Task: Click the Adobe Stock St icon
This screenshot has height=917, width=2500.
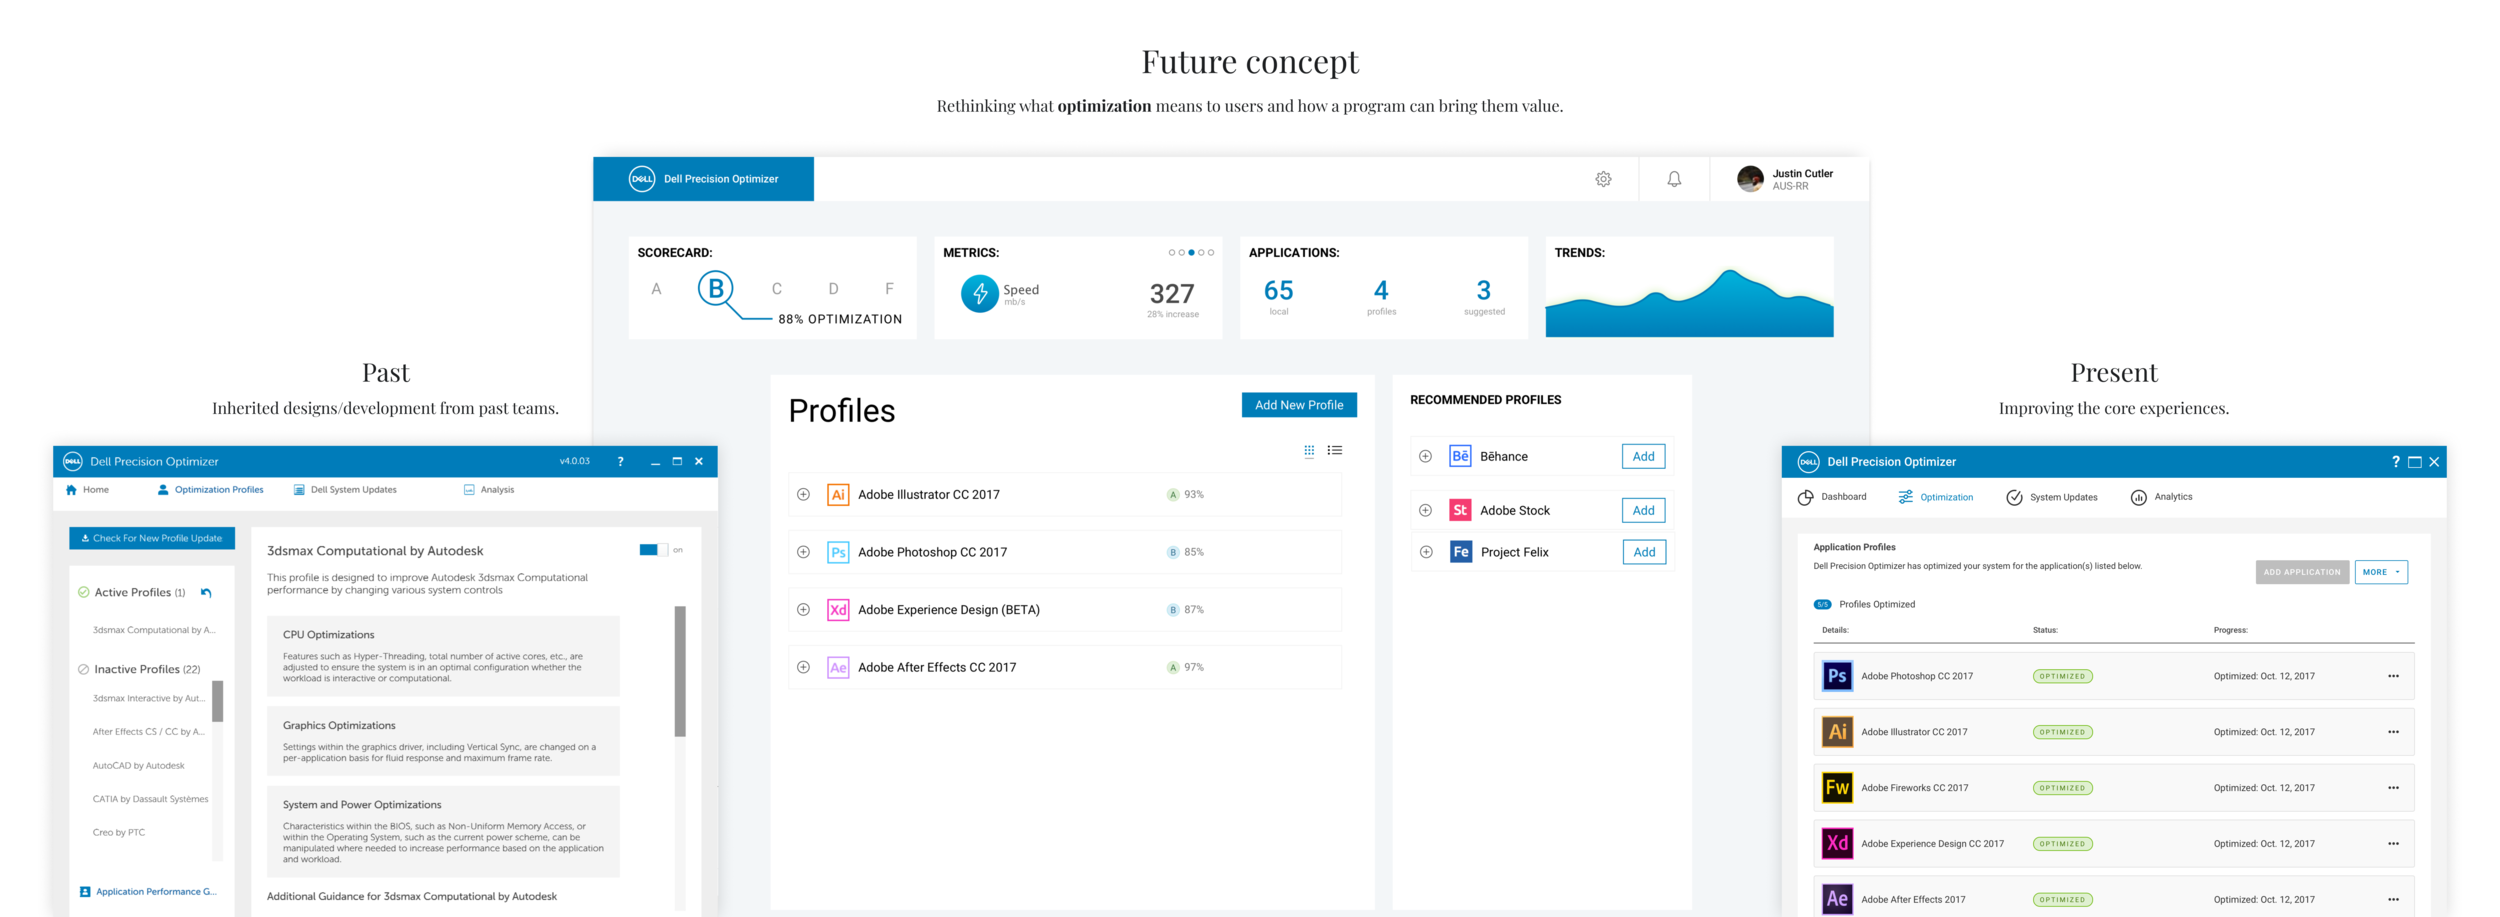Action: click(x=1460, y=511)
